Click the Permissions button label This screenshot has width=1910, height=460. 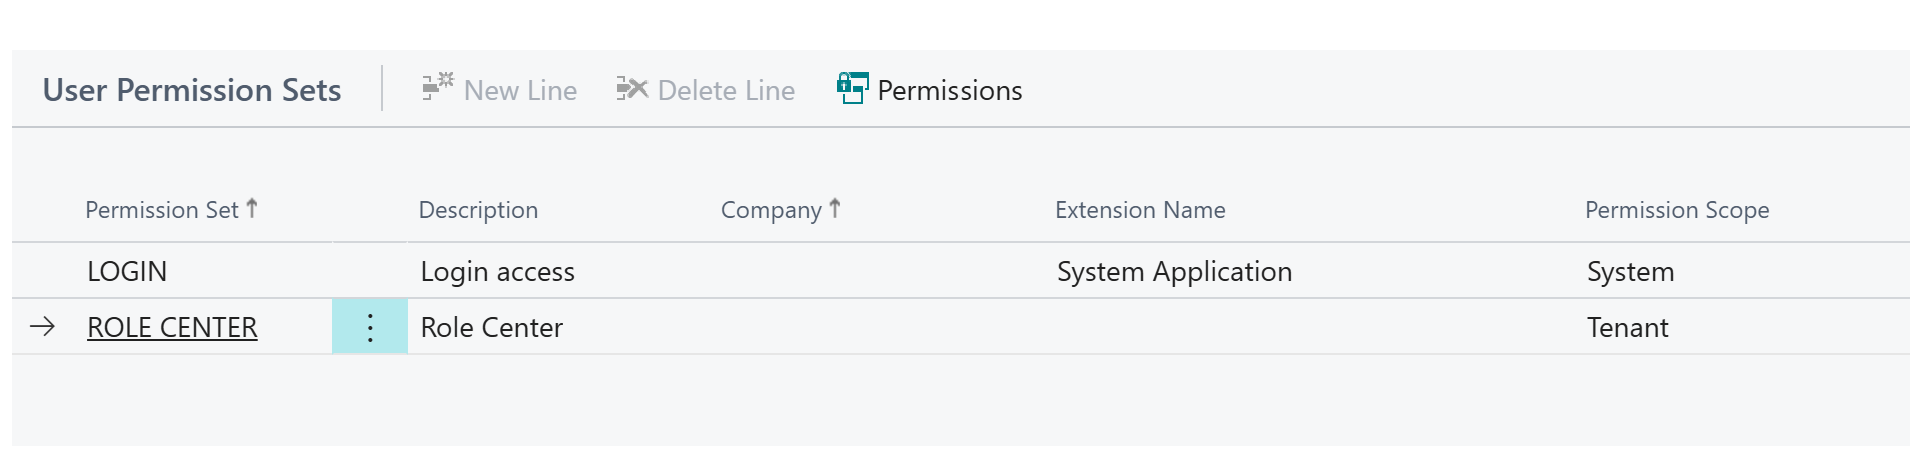pyautogui.click(x=949, y=91)
